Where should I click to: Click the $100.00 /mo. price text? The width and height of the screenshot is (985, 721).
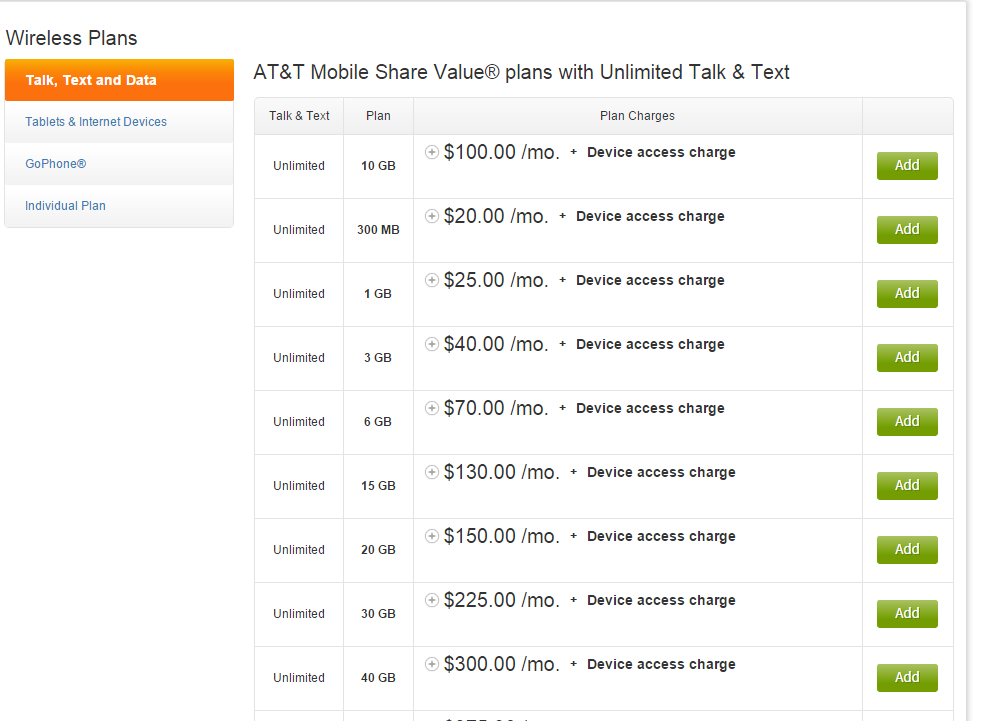(x=502, y=152)
